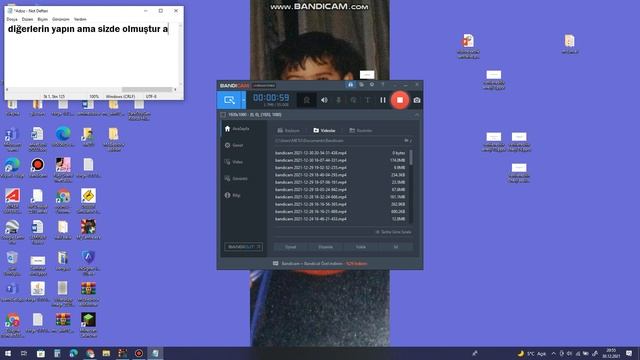Toggle the mouse effects icon in Bandicam
Image resolution: width=640 pixels, height=360 pixels.
click(x=353, y=100)
